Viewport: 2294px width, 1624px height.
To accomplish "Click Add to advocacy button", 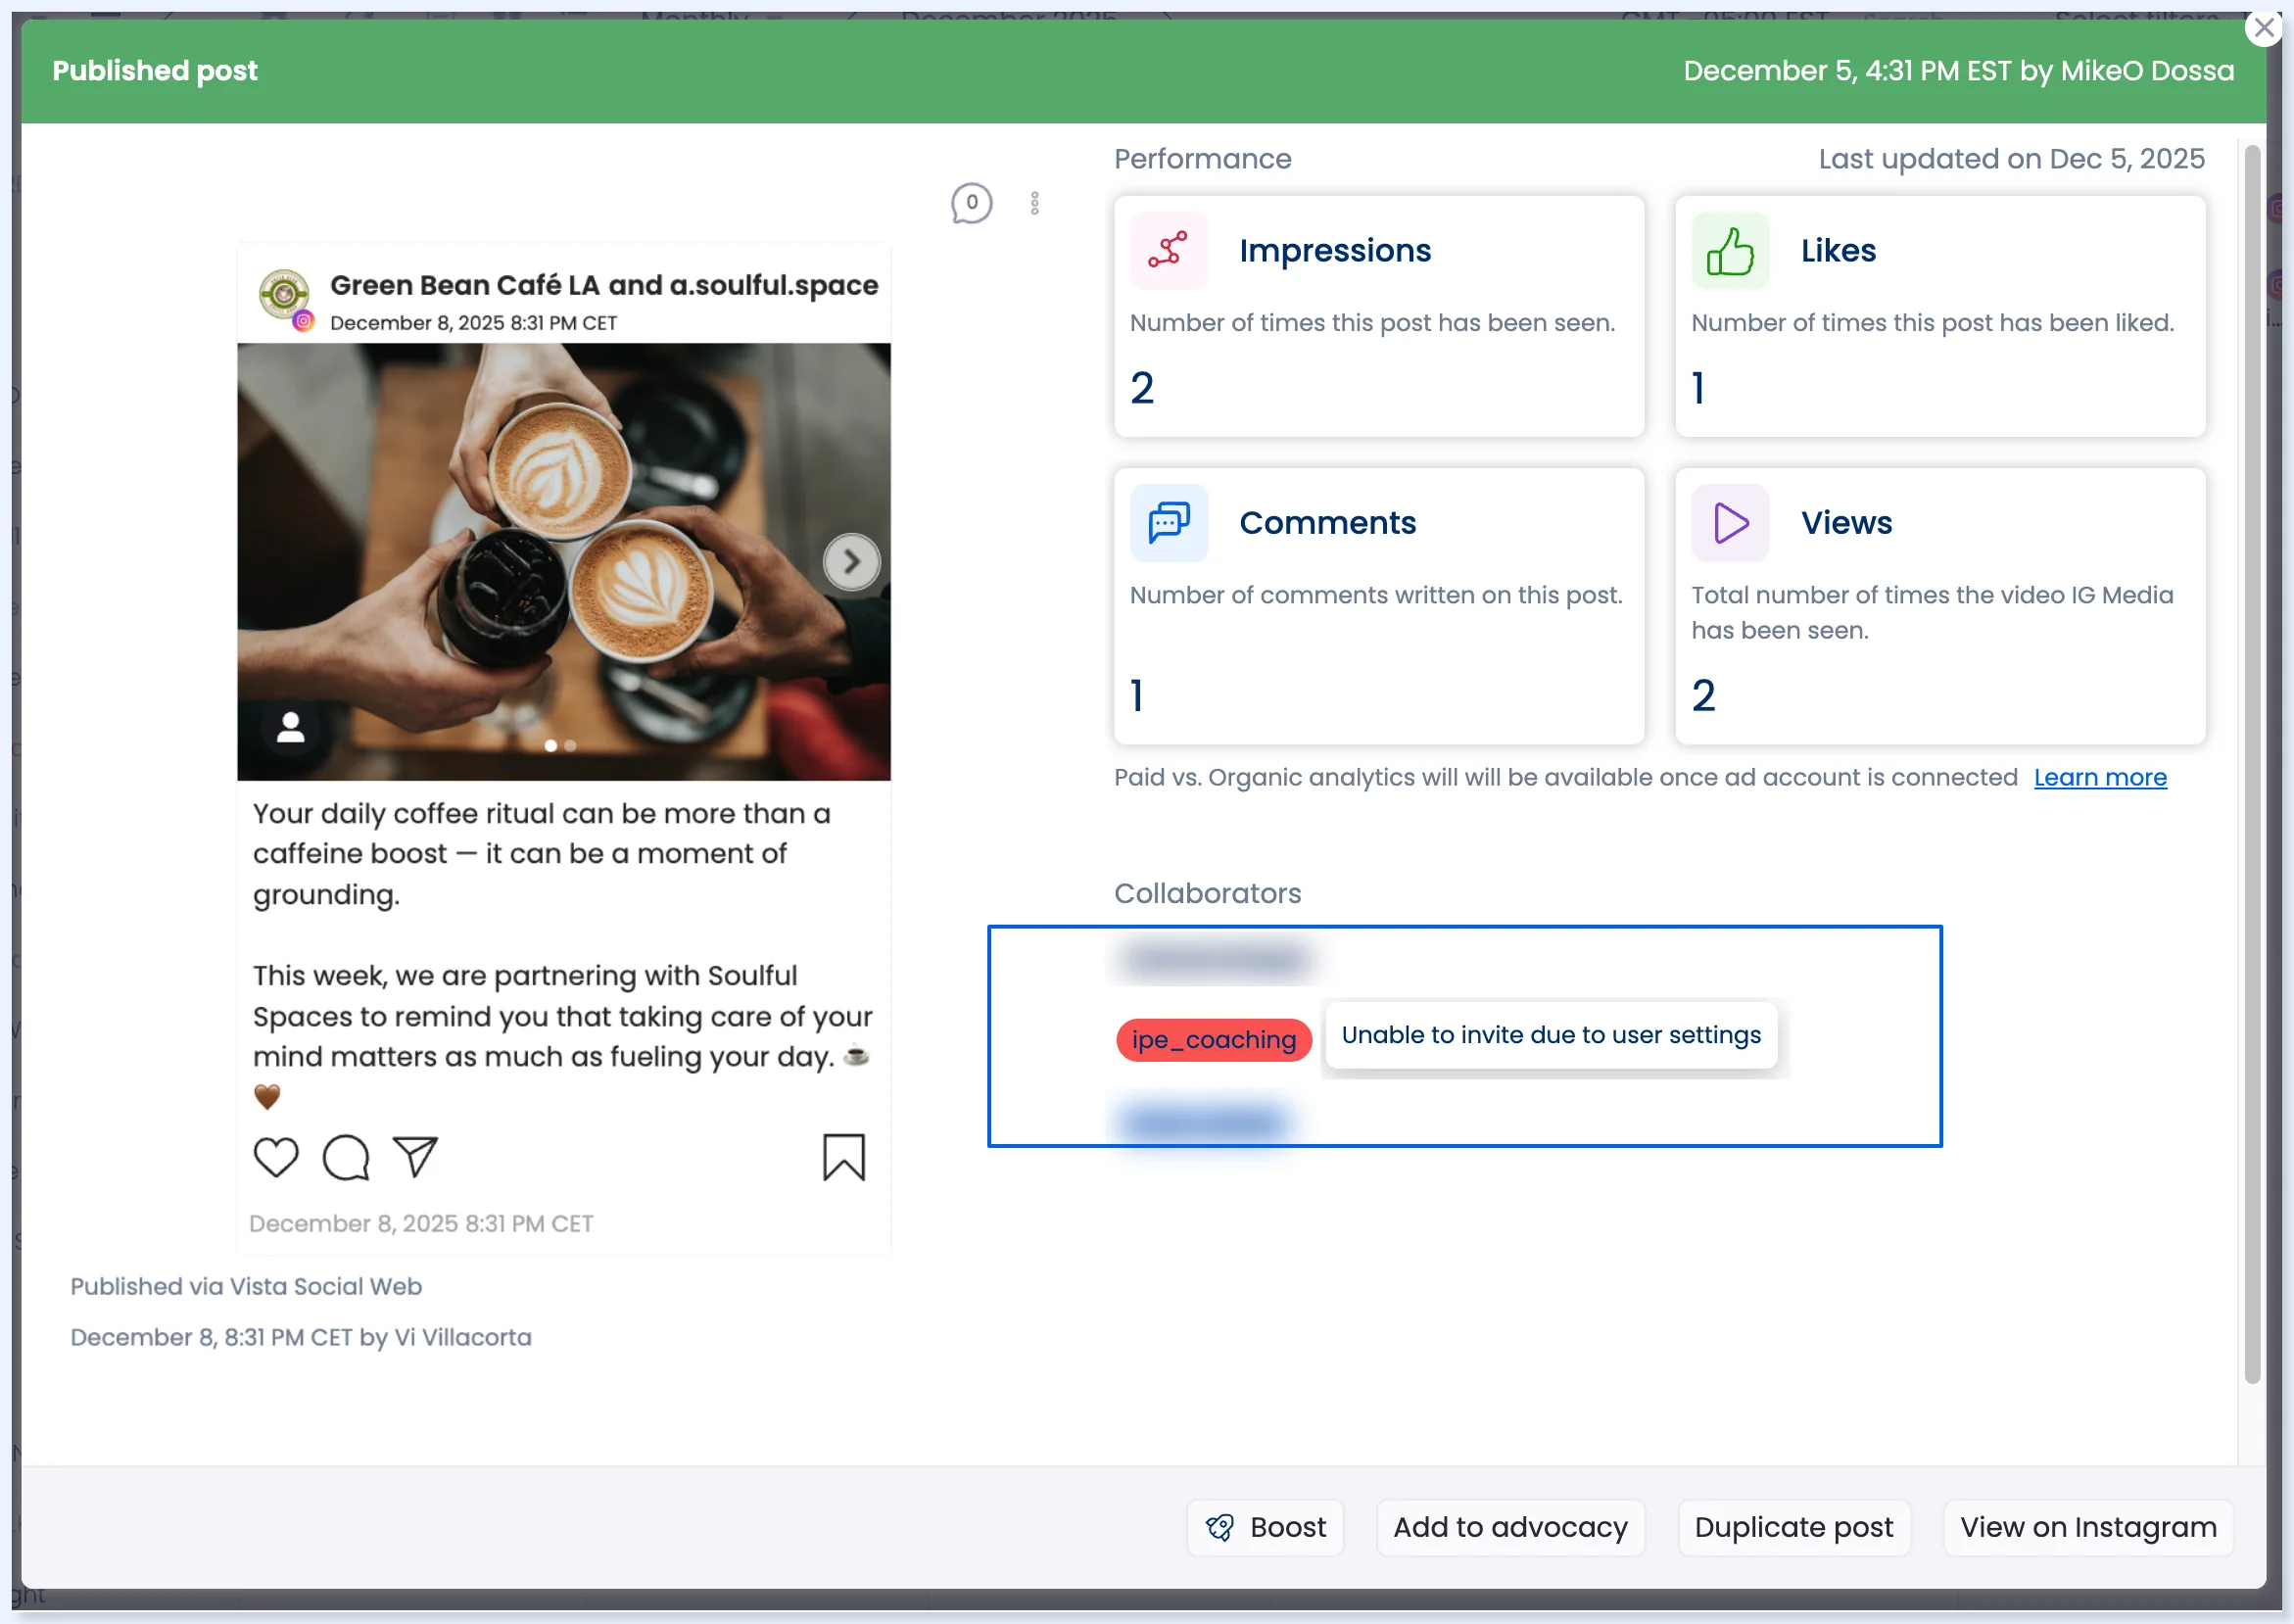I will point(1510,1527).
